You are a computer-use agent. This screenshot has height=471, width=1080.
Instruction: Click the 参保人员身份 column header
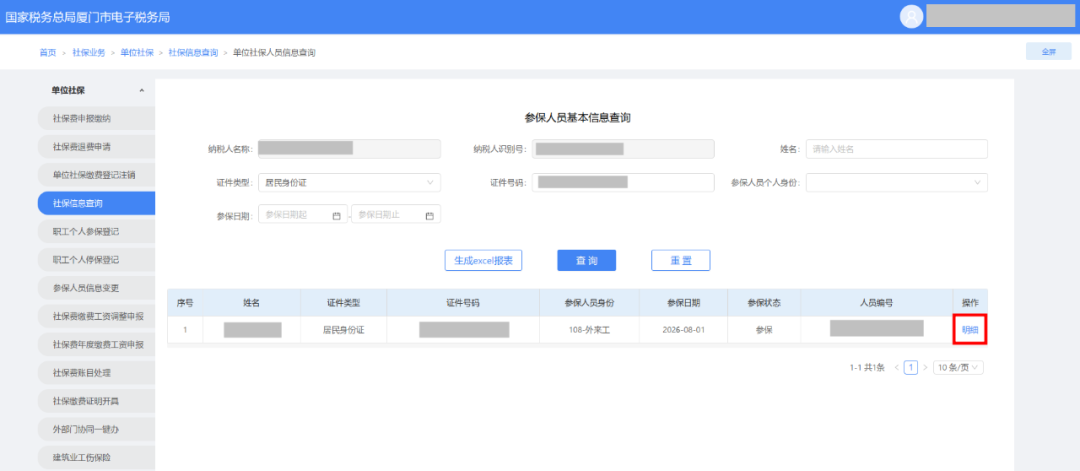pyautogui.click(x=589, y=303)
